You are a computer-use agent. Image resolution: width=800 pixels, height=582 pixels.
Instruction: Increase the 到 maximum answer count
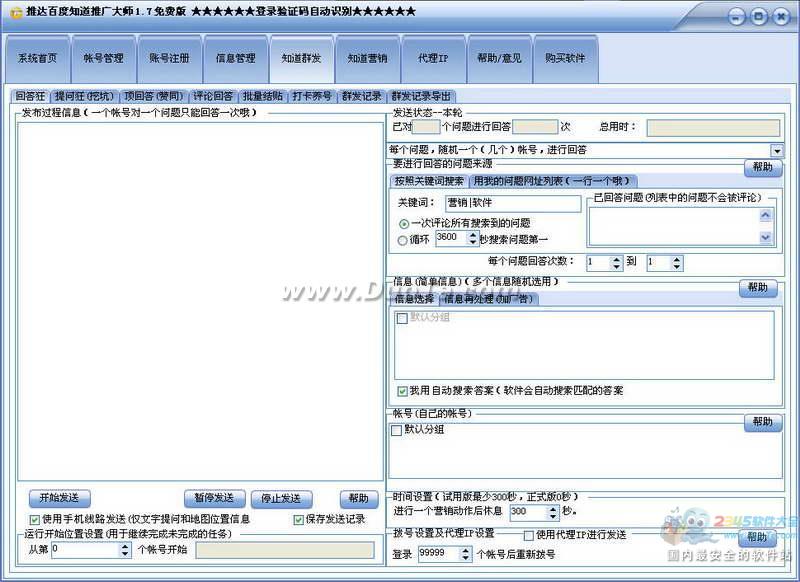point(677,260)
